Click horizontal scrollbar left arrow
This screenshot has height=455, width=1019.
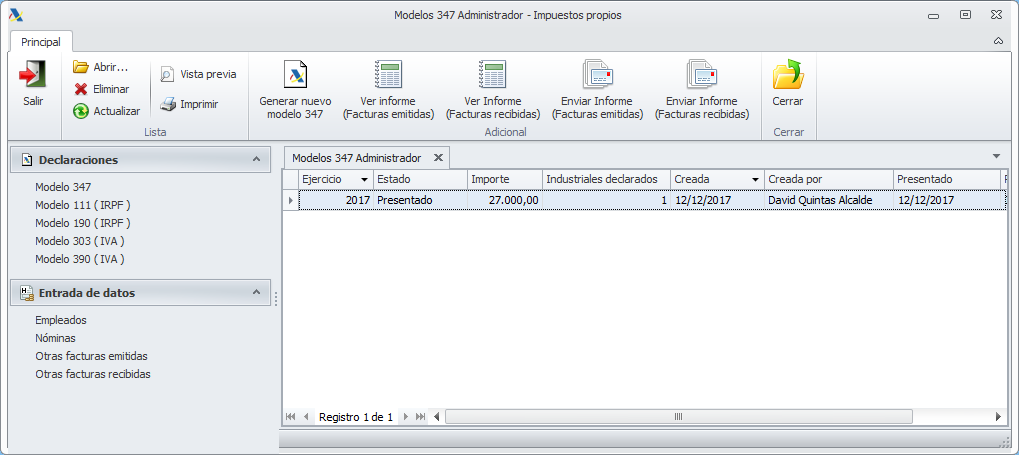click(x=437, y=417)
